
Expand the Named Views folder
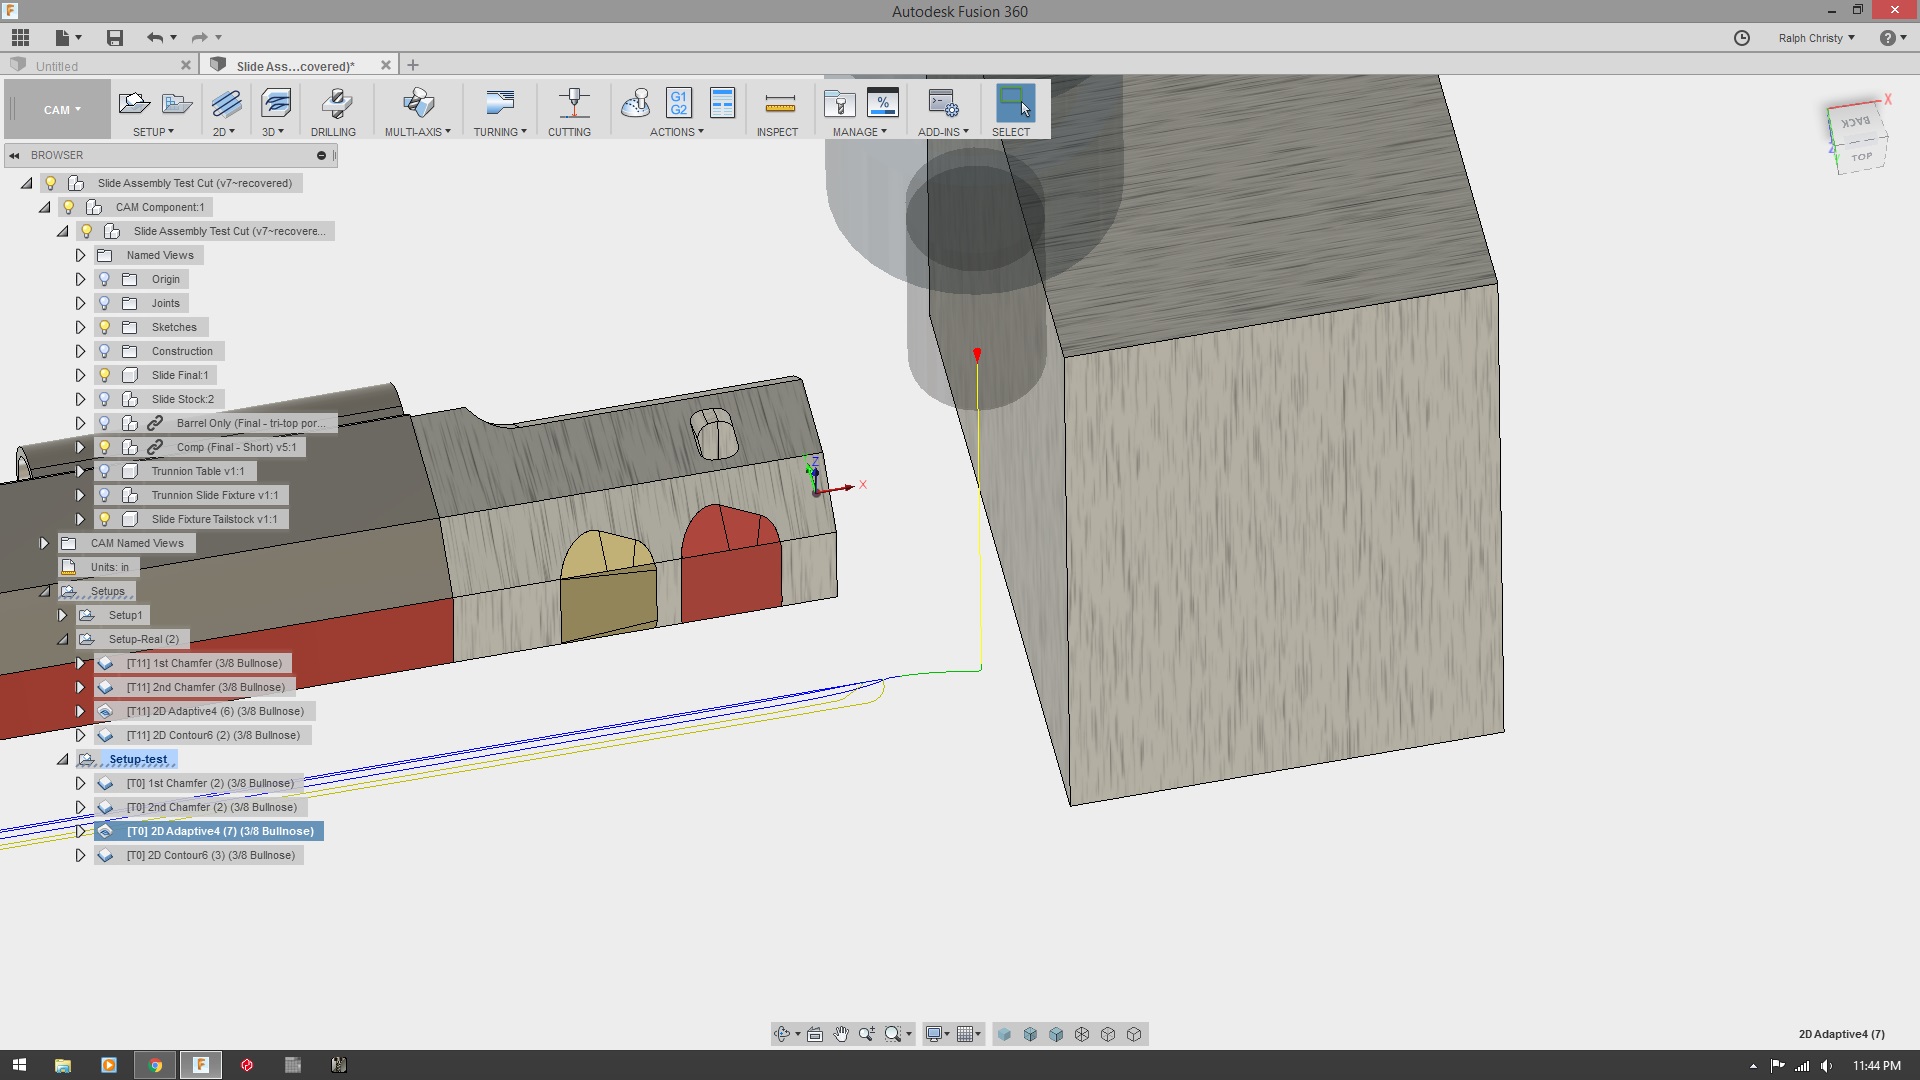point(80,255)
